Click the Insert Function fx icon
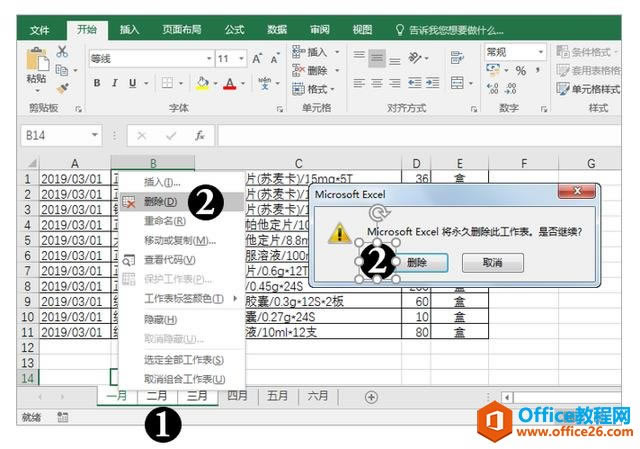Image resolution: width=640 pixels, height=449 pixels. pyautogui.click(x=200, y=136)
